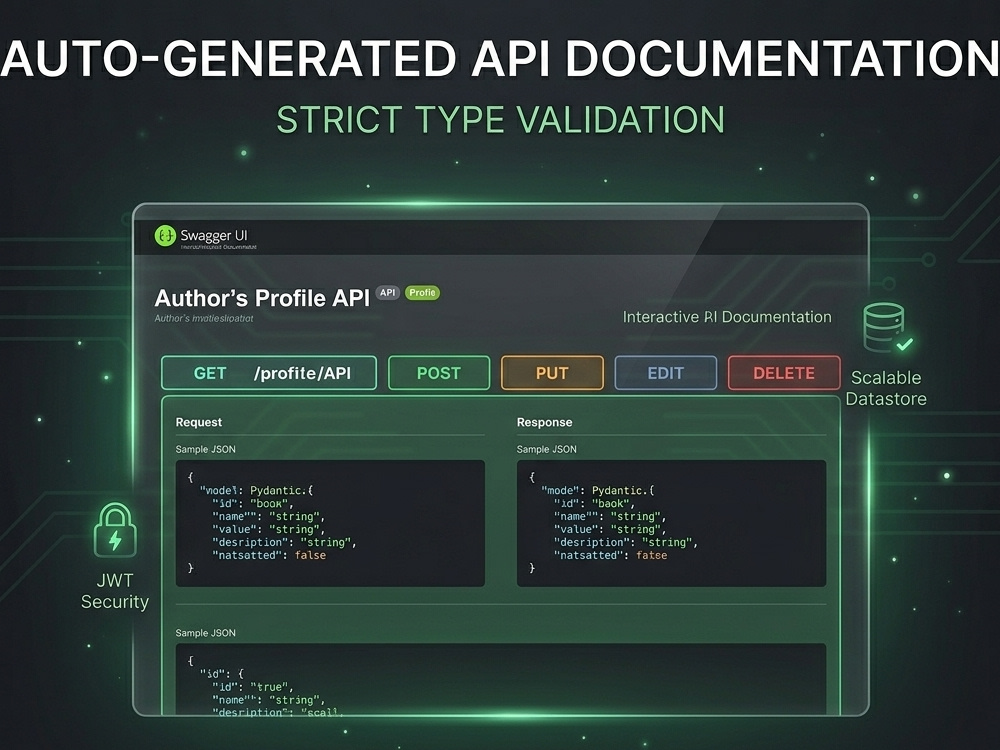Click the Swagger UI title text
1000x750 pixels.
coord(214,235)
